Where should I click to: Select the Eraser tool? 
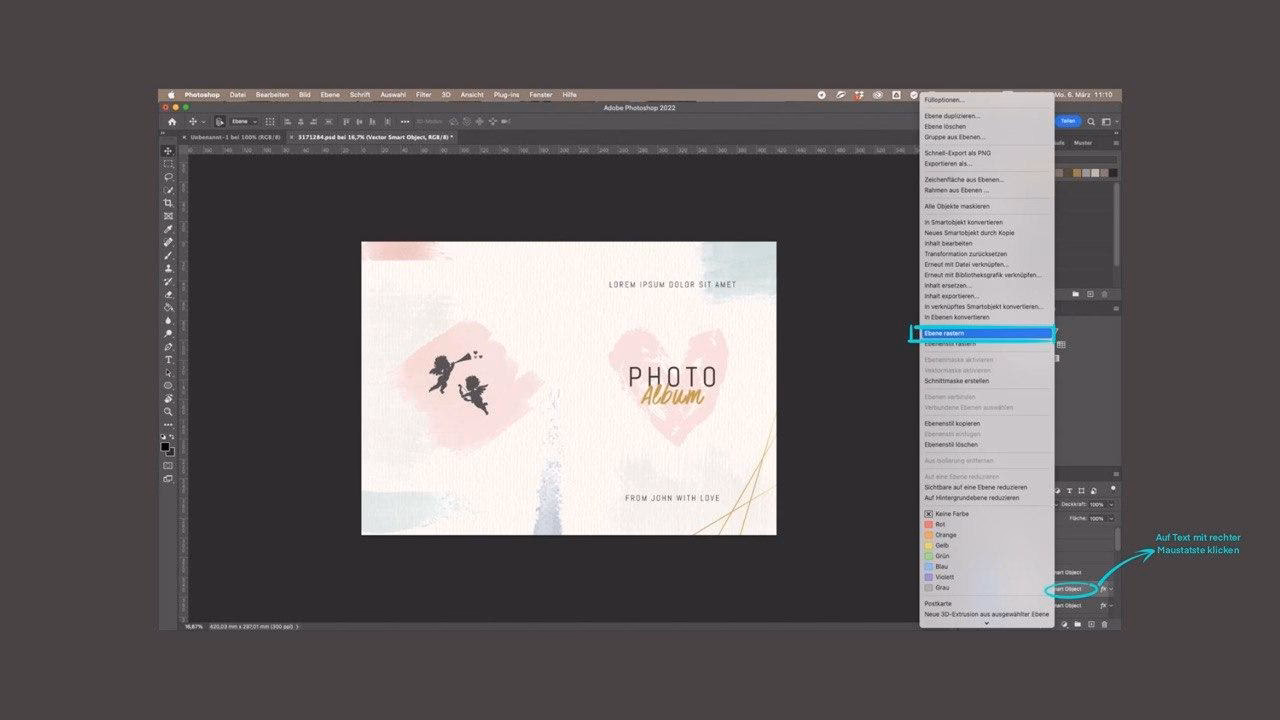click(168, 294)
